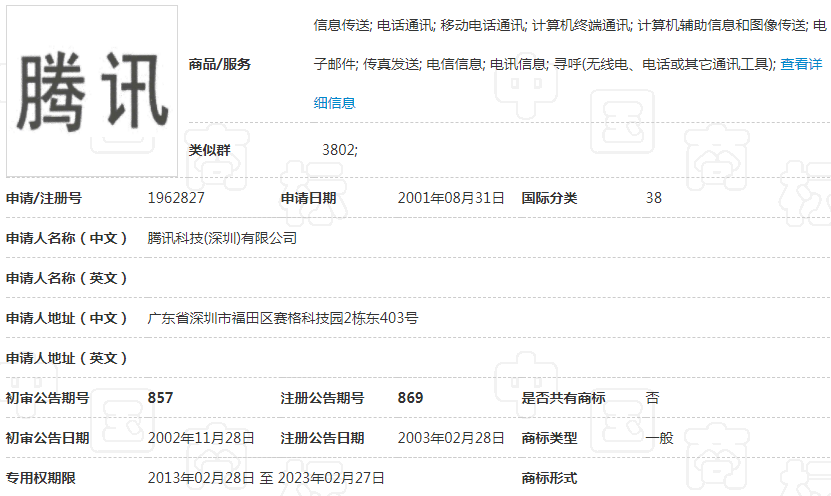
Task: Click the 腾讯 trademark image
Action: [92, 91]
